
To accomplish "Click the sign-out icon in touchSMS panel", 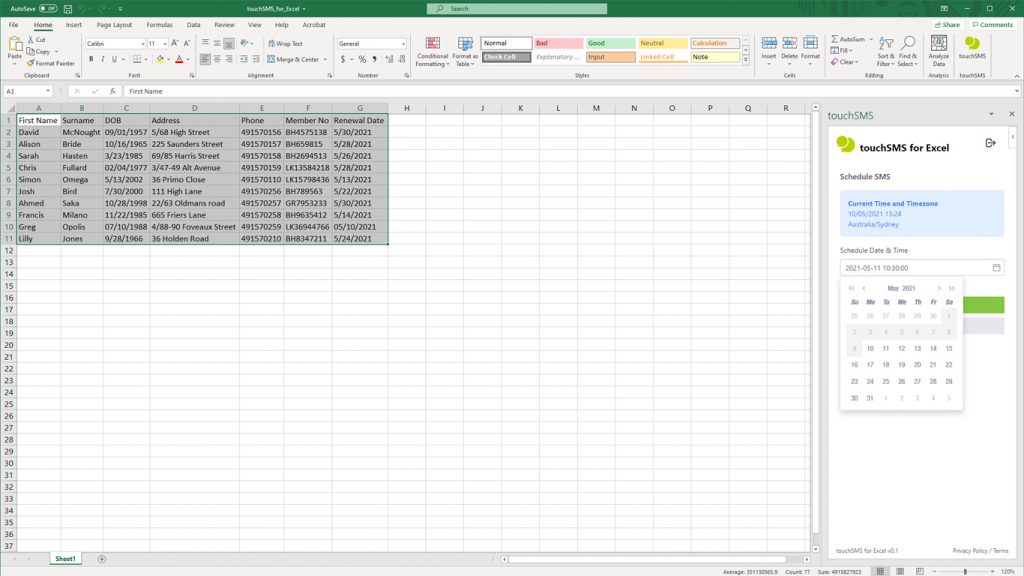I will (x=992, y=142).
